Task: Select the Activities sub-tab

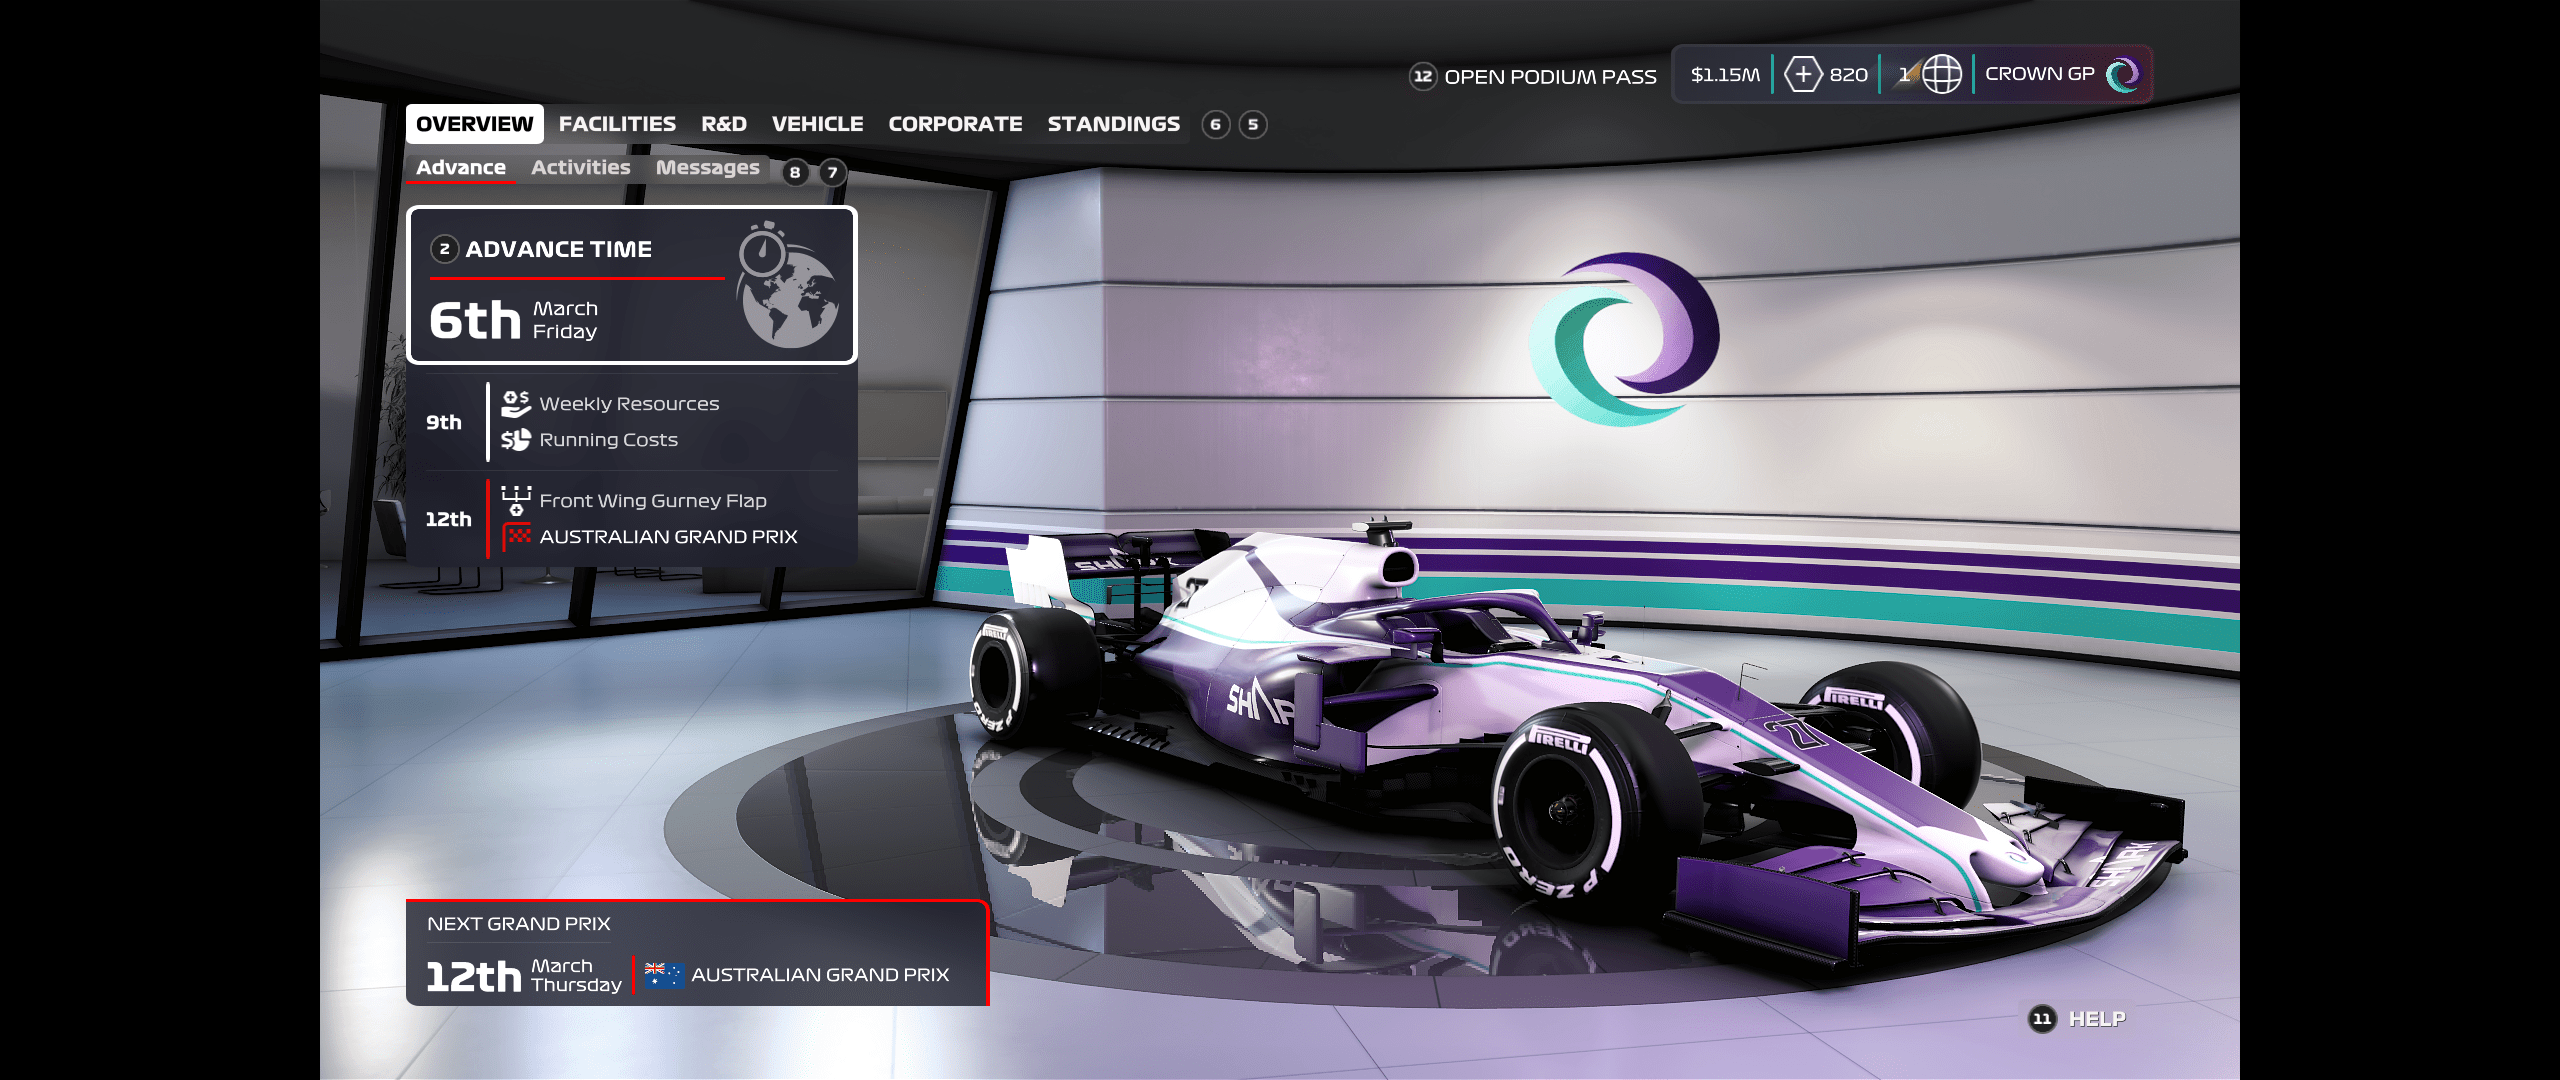Action: click(x=580, y=168)
